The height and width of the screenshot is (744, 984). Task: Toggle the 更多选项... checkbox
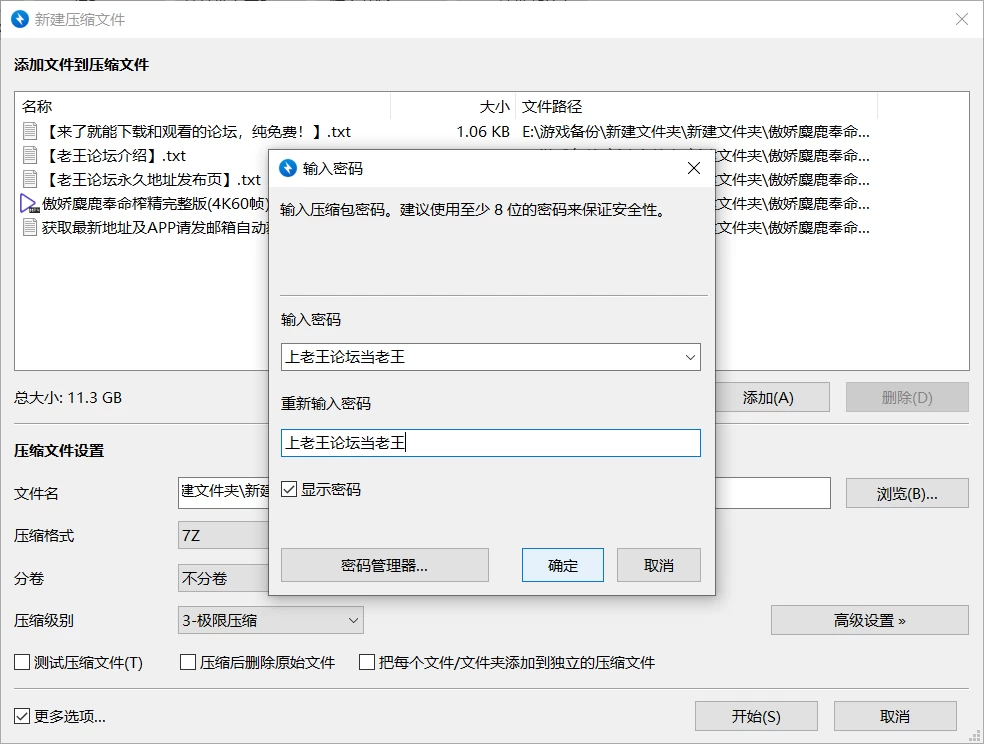click(x=22, y=716)
